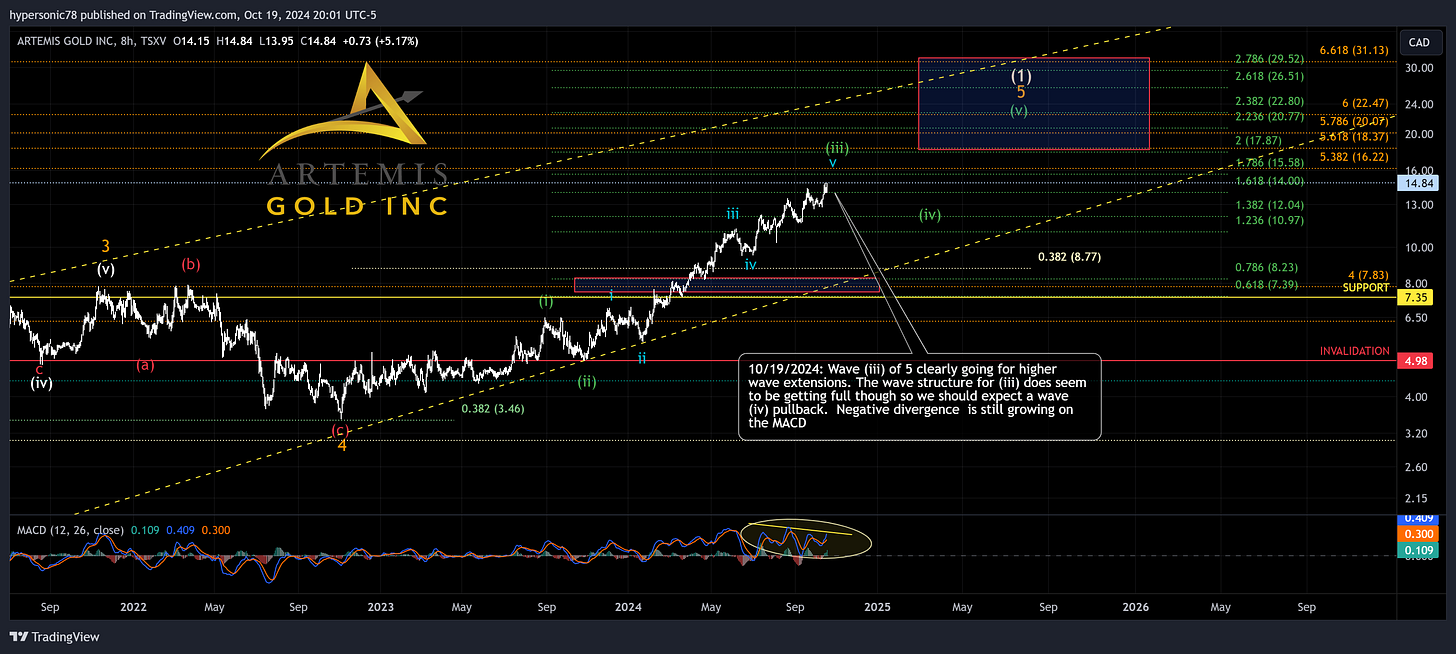Click the 2025 time axis label
Viewport: 1456px width, 654px height.
(877, 606)
